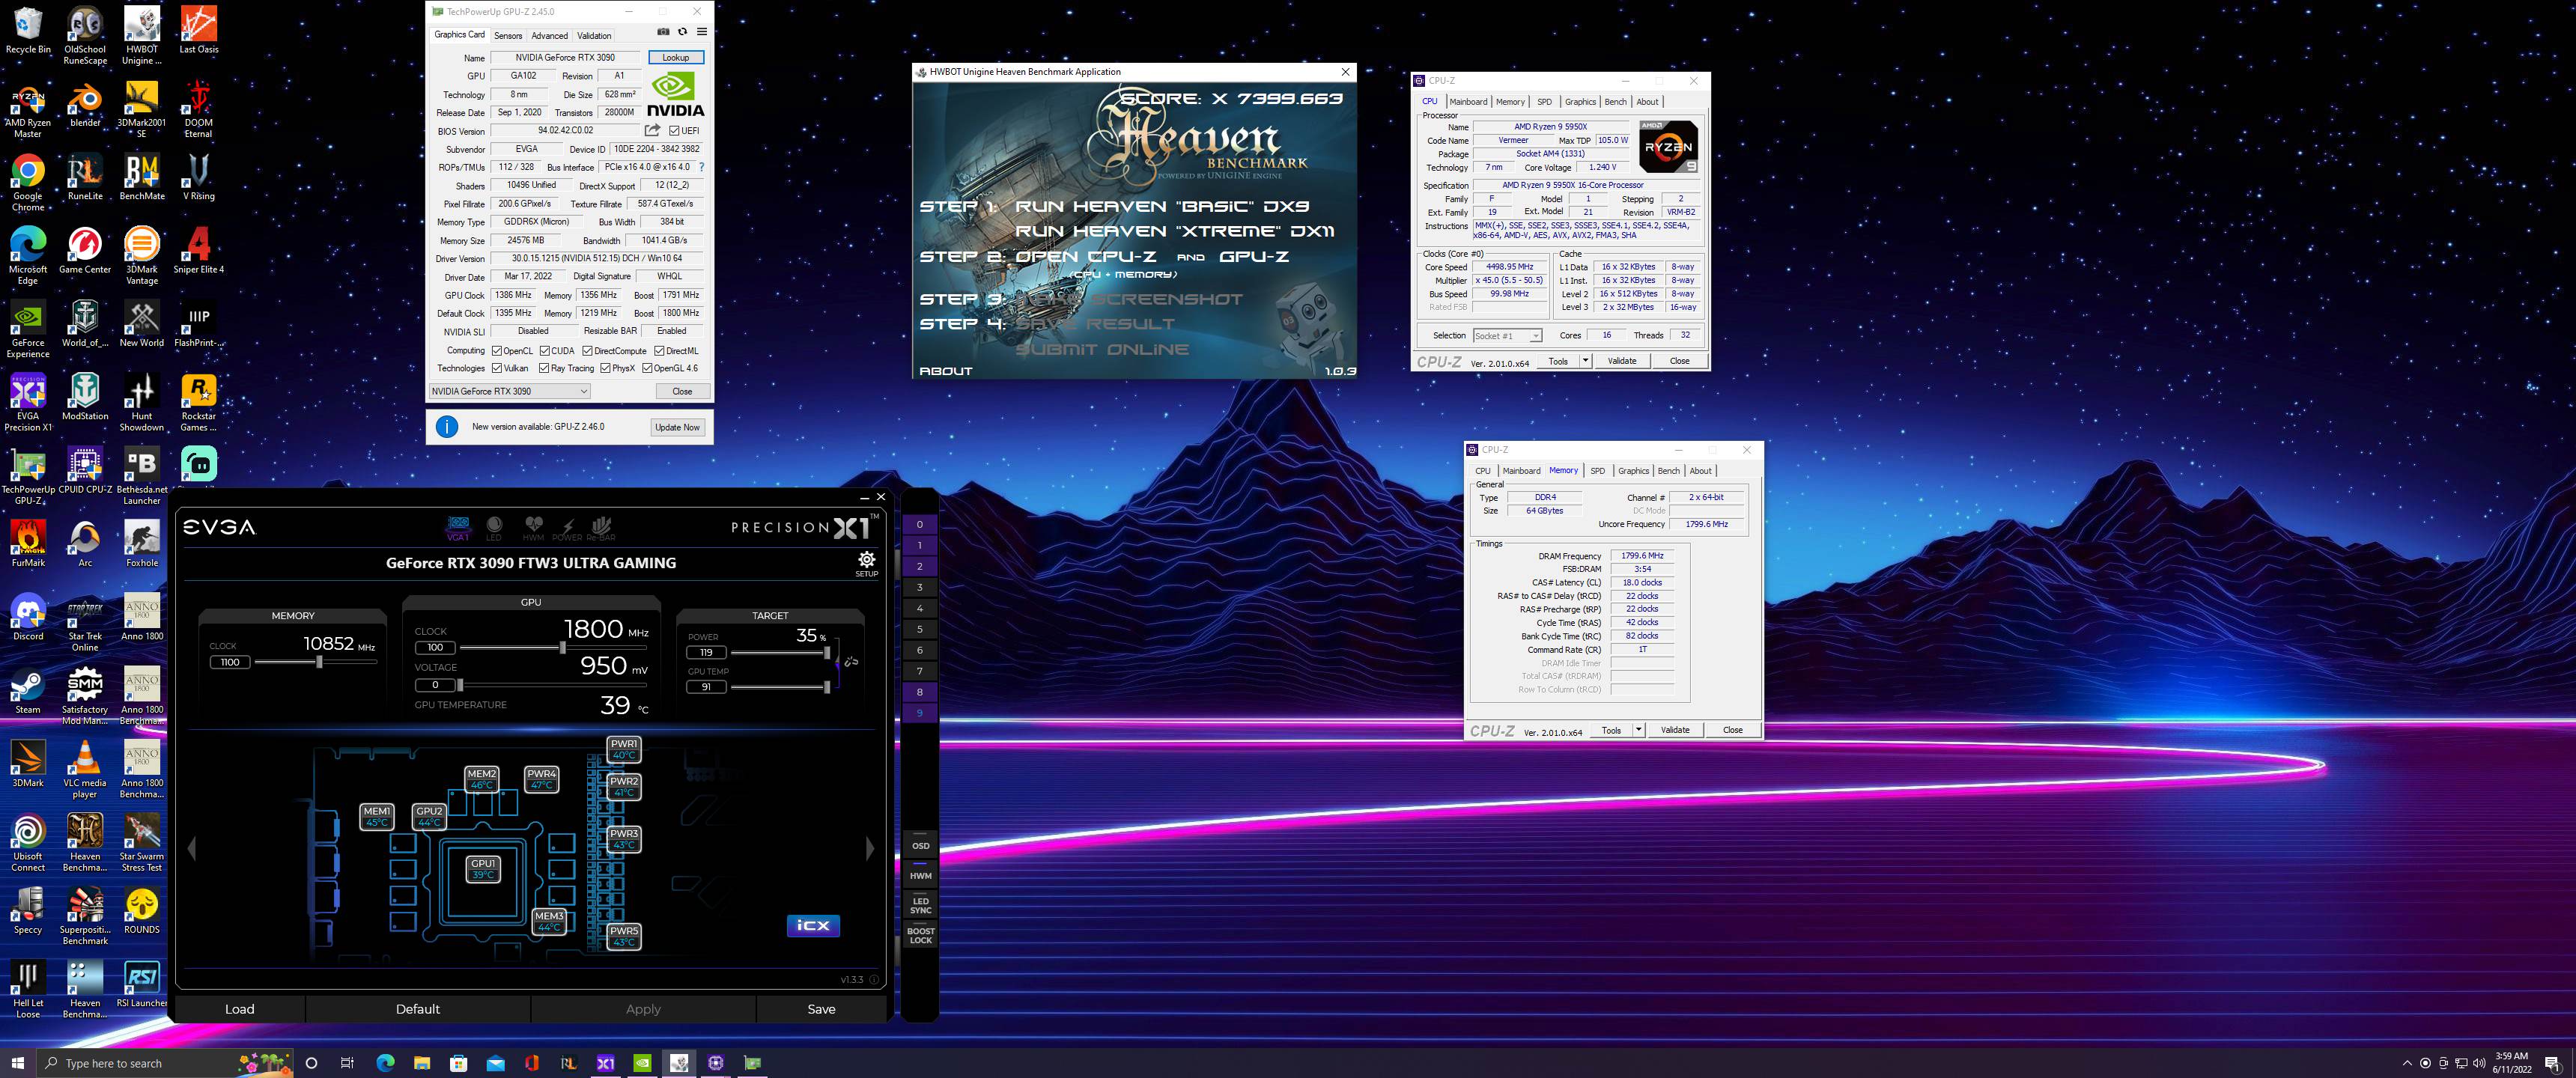Click the Power Target value field showing 119
The height and width of the screenshot is (1078, 2576).
[706, 652]
